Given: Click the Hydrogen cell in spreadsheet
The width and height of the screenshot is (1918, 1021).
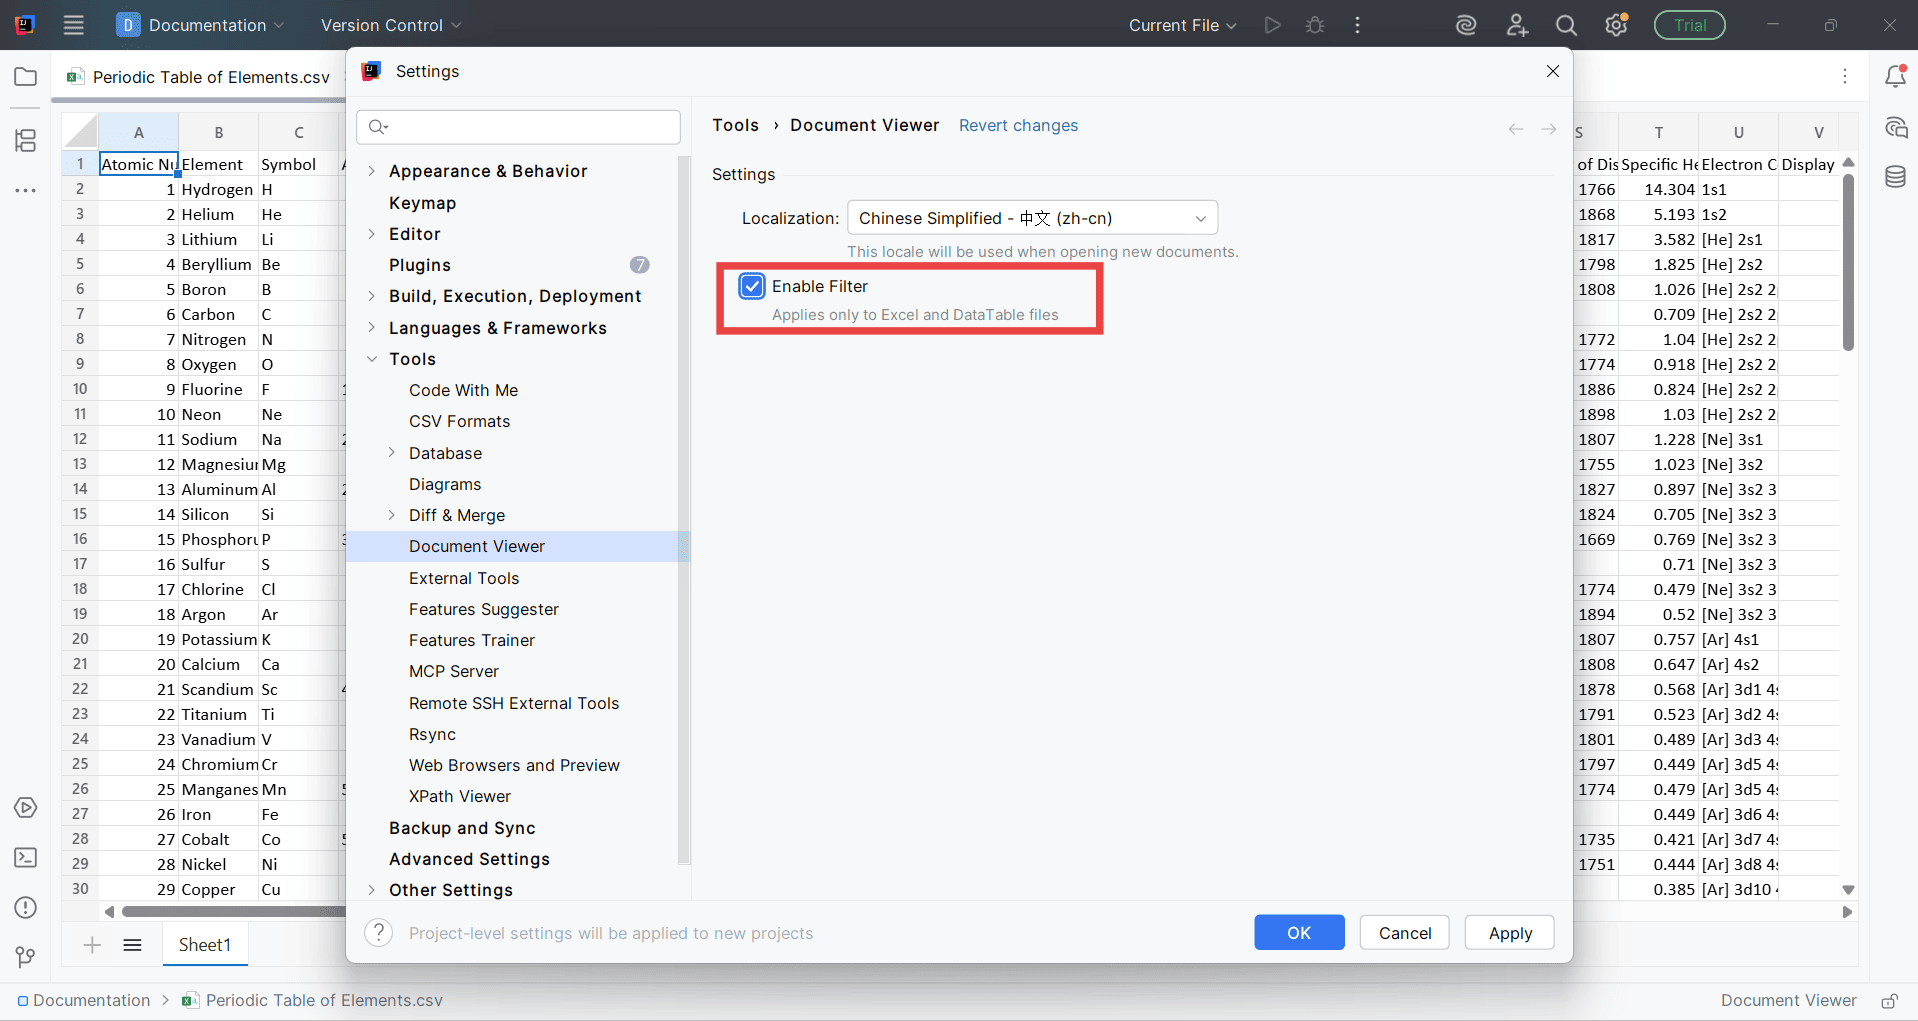Looking at the screenshot, I should [217, 189].
